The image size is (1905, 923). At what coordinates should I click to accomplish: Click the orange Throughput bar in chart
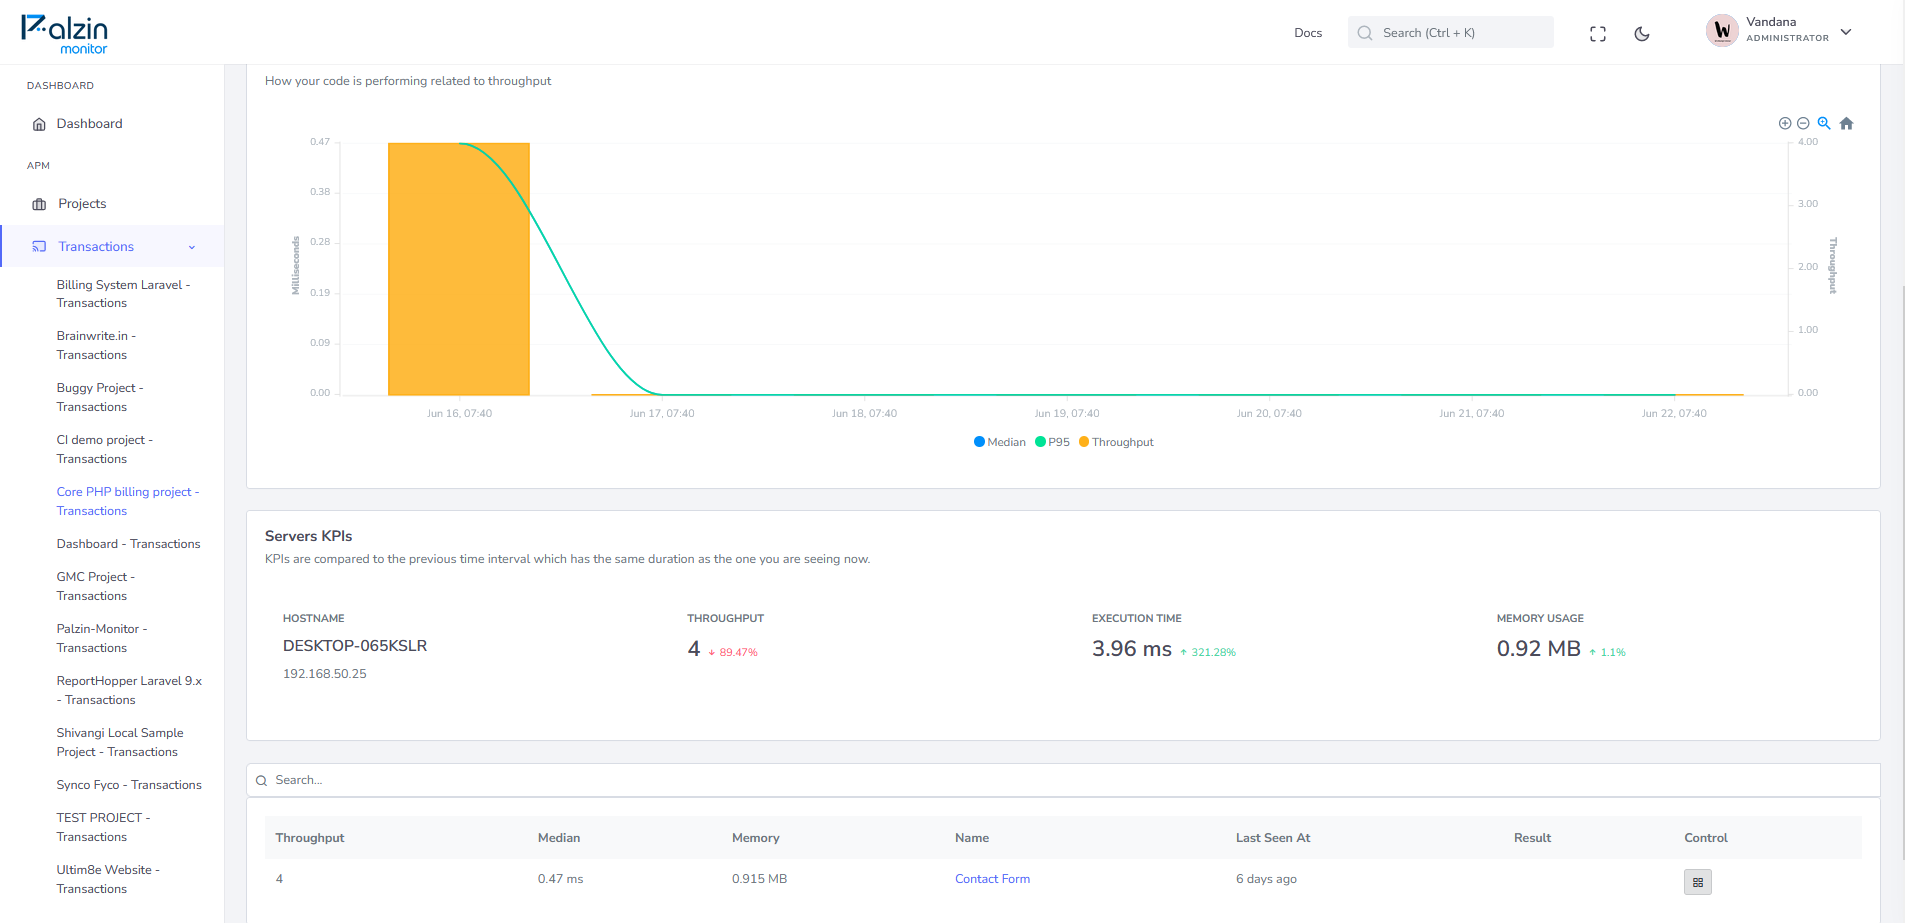(x=459, y=269)
